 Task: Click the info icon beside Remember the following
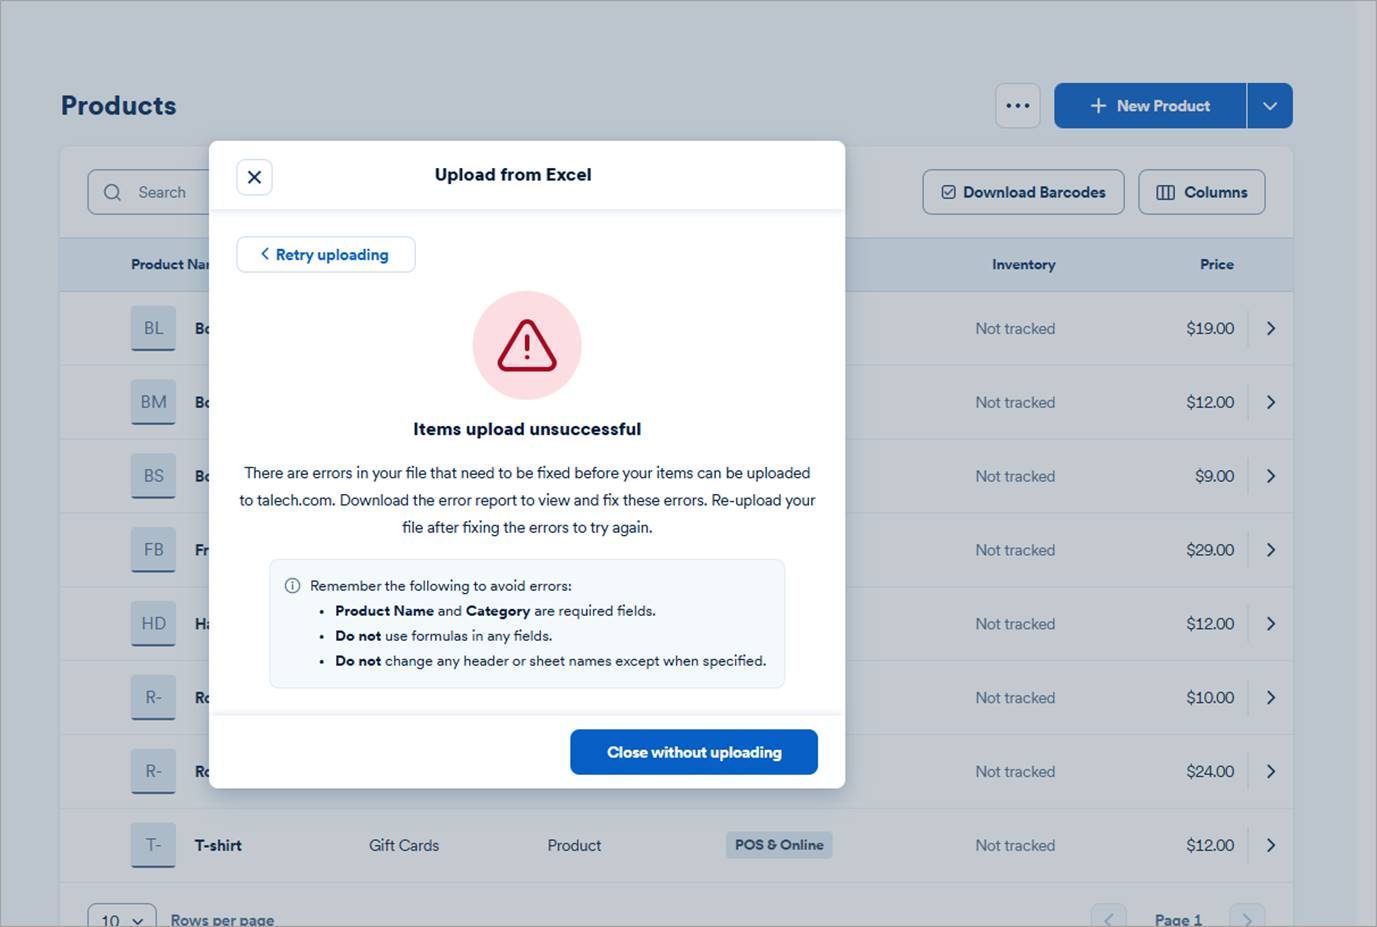[292, 586]
